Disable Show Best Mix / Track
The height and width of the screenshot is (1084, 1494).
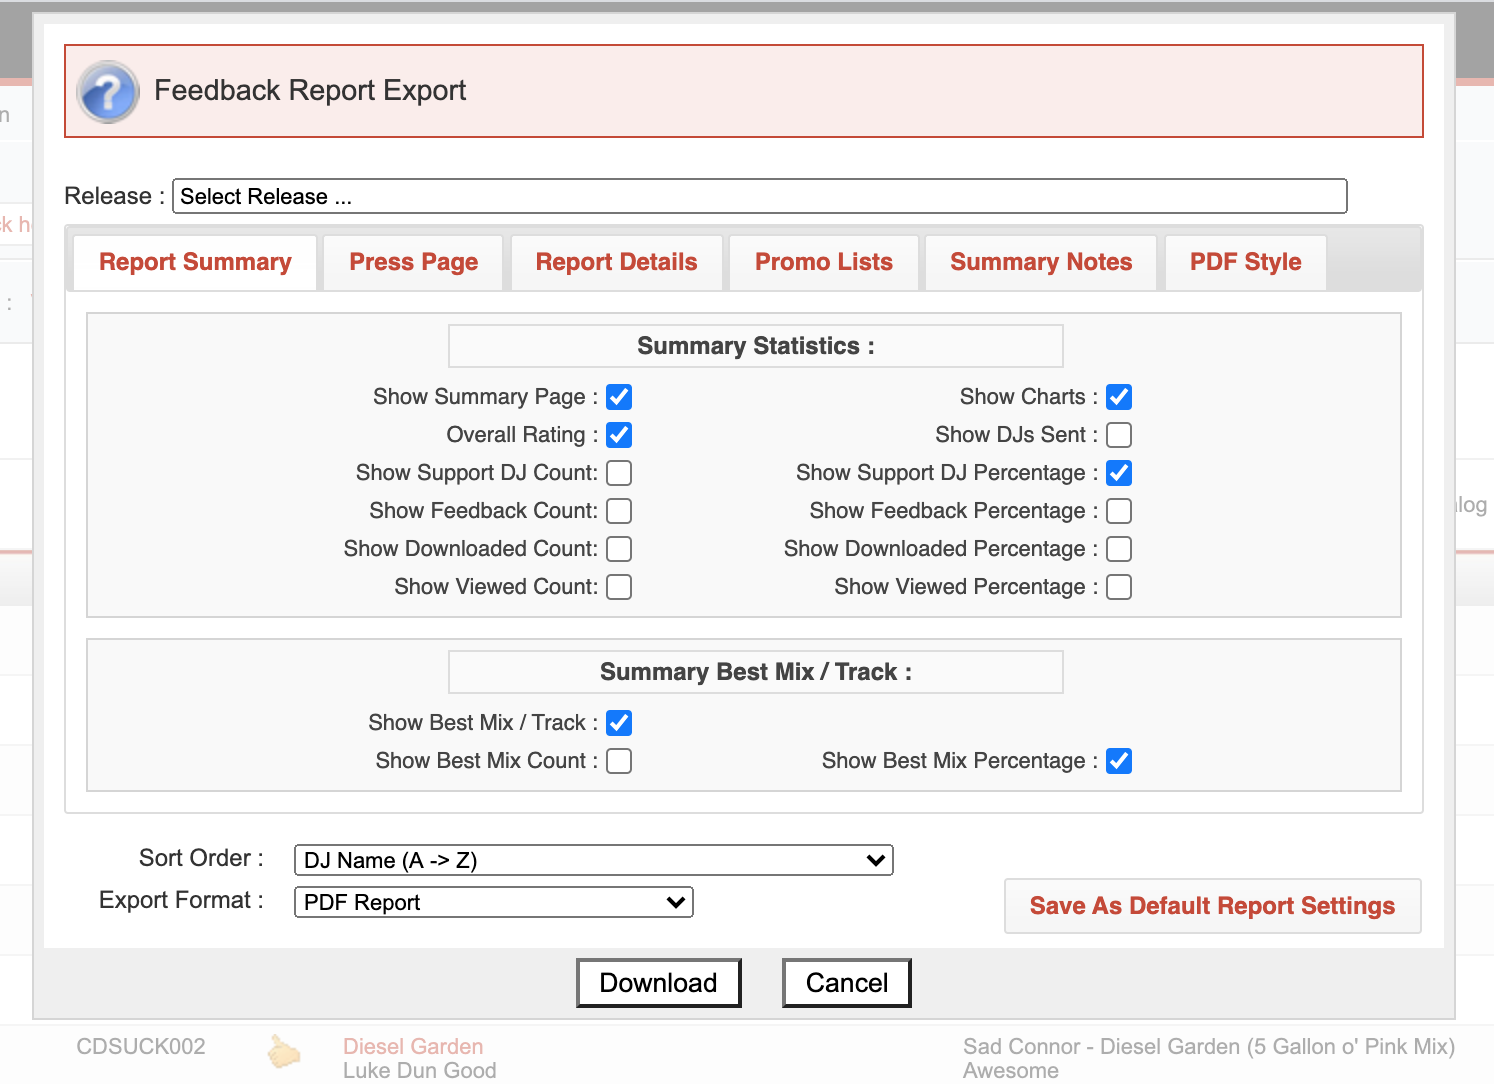click(619, 722)
